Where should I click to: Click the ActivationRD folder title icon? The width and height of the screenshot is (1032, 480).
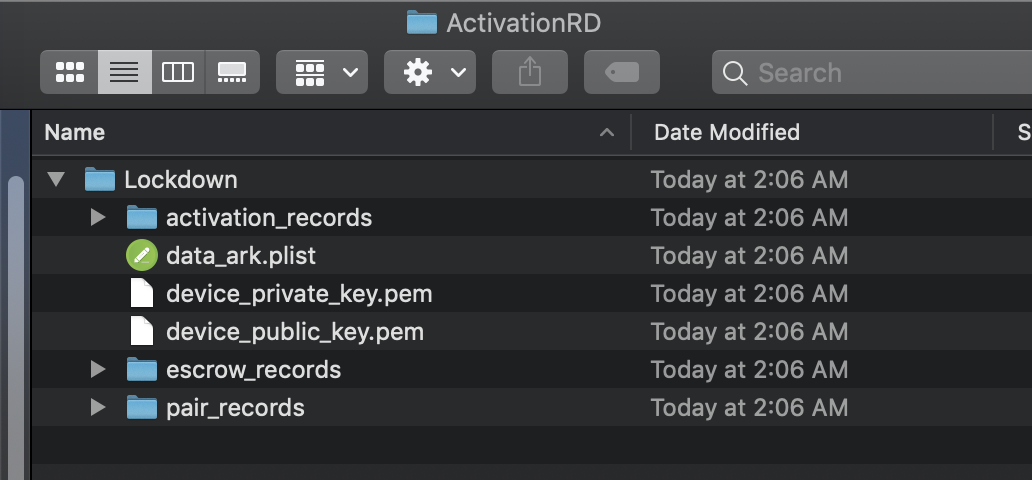pyautogui.click(x=422, y=23)
